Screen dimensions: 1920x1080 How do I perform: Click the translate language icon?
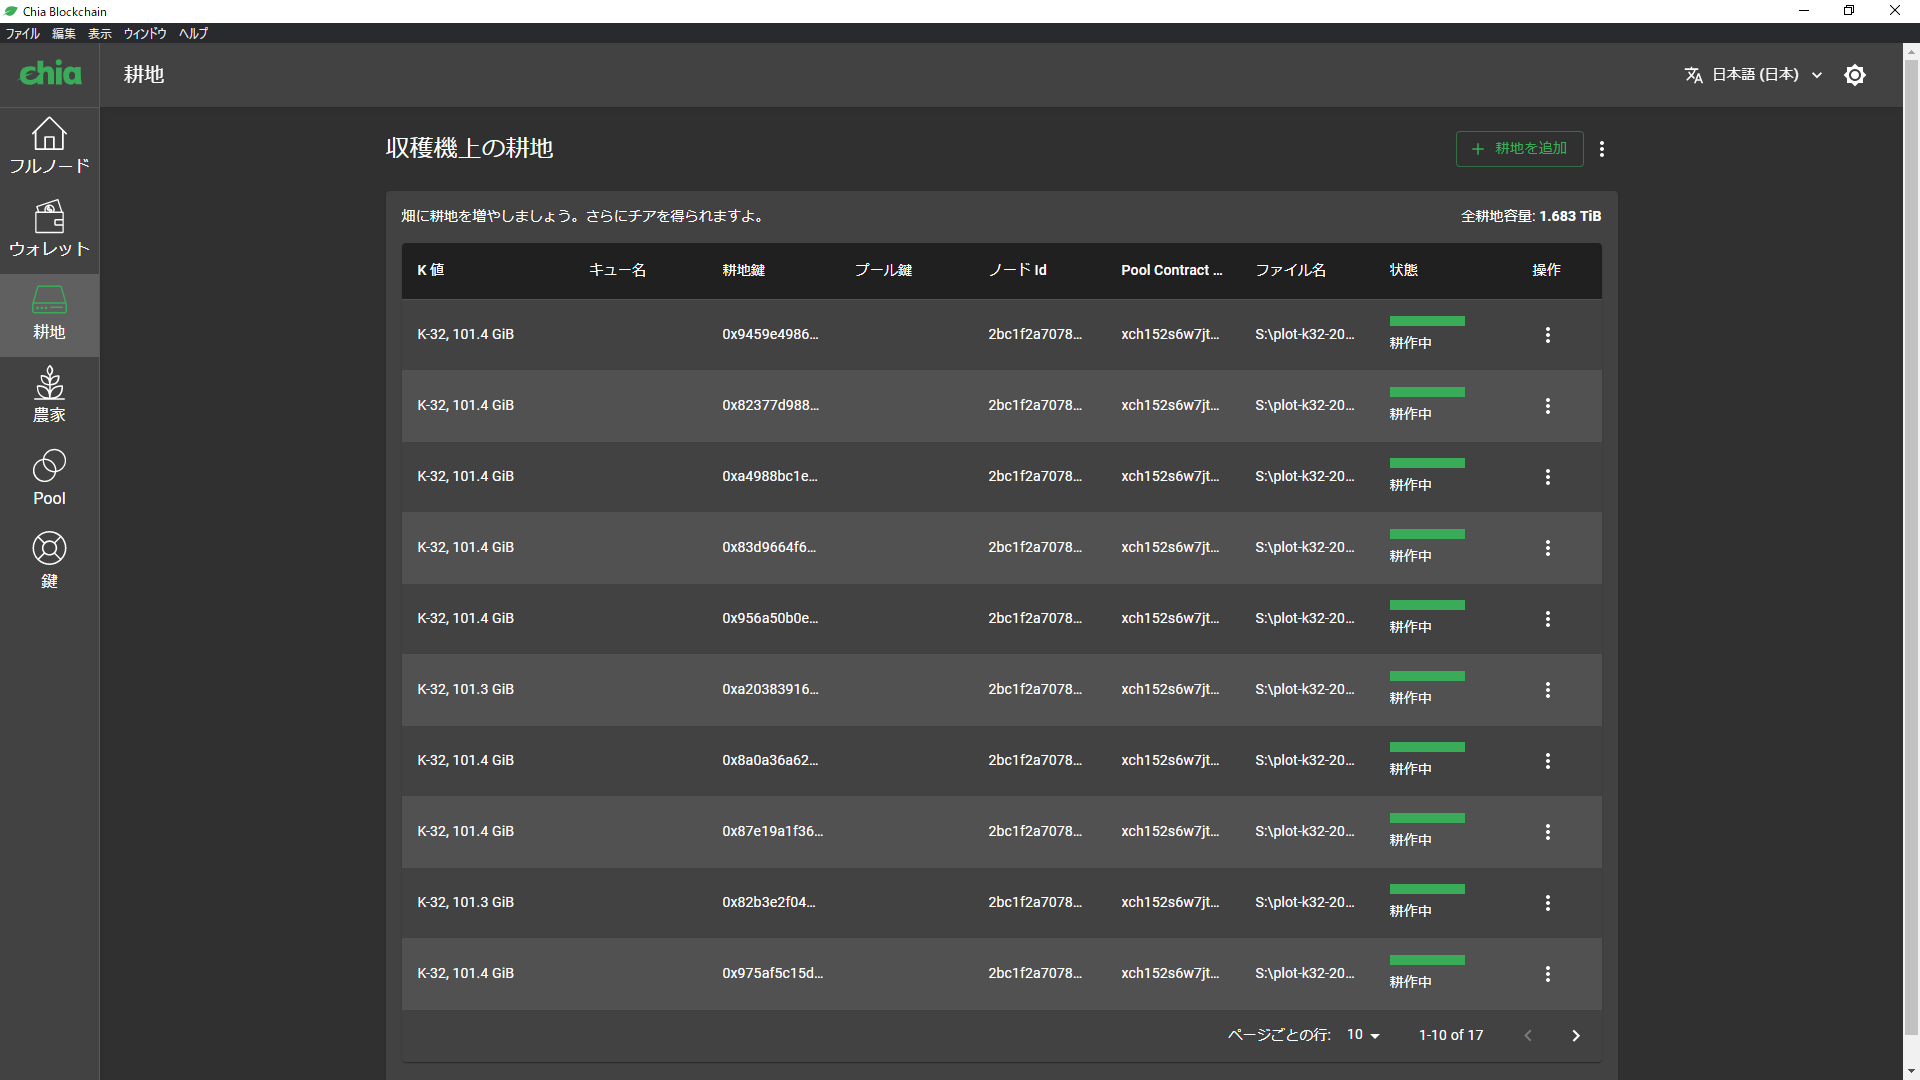[x=1693, y=75]
